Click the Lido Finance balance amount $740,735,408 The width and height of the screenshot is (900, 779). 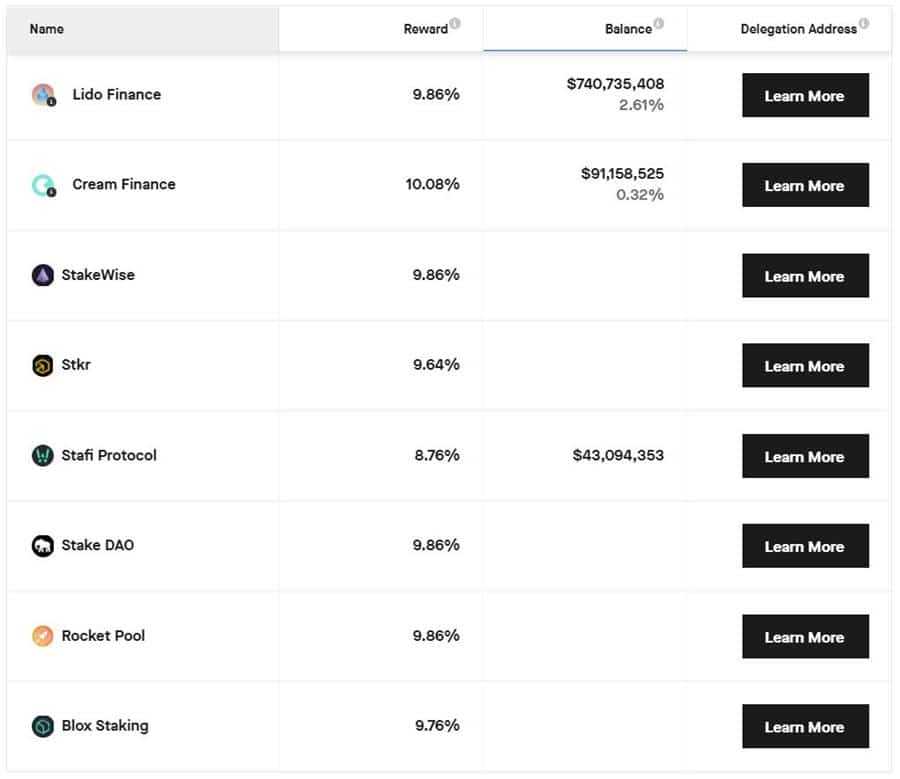tap(615, 84)
